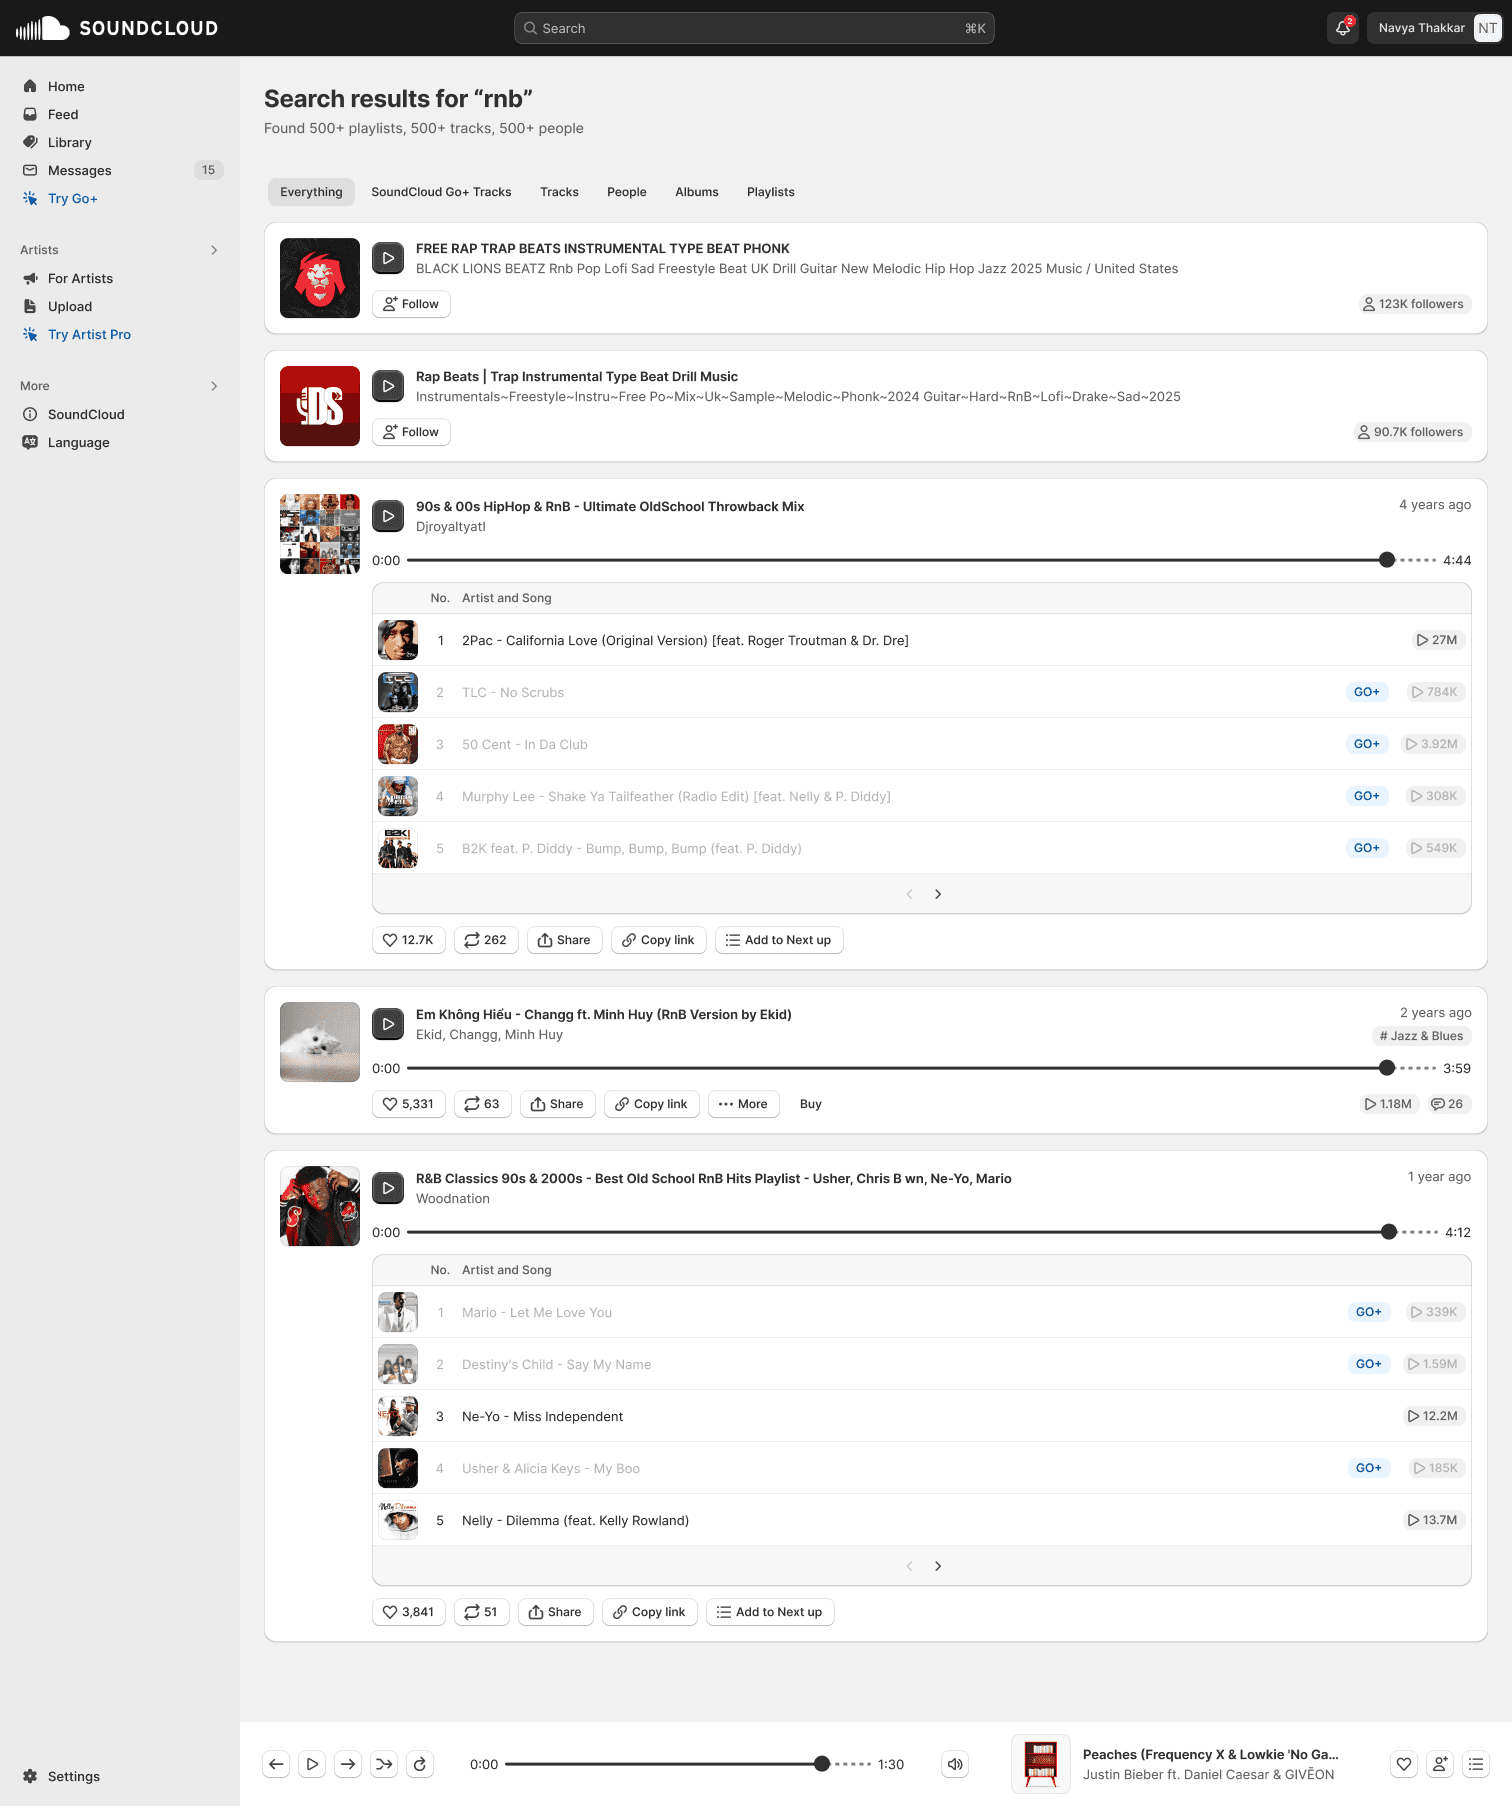Repost the mix with 262 reposts

point(486,940)
